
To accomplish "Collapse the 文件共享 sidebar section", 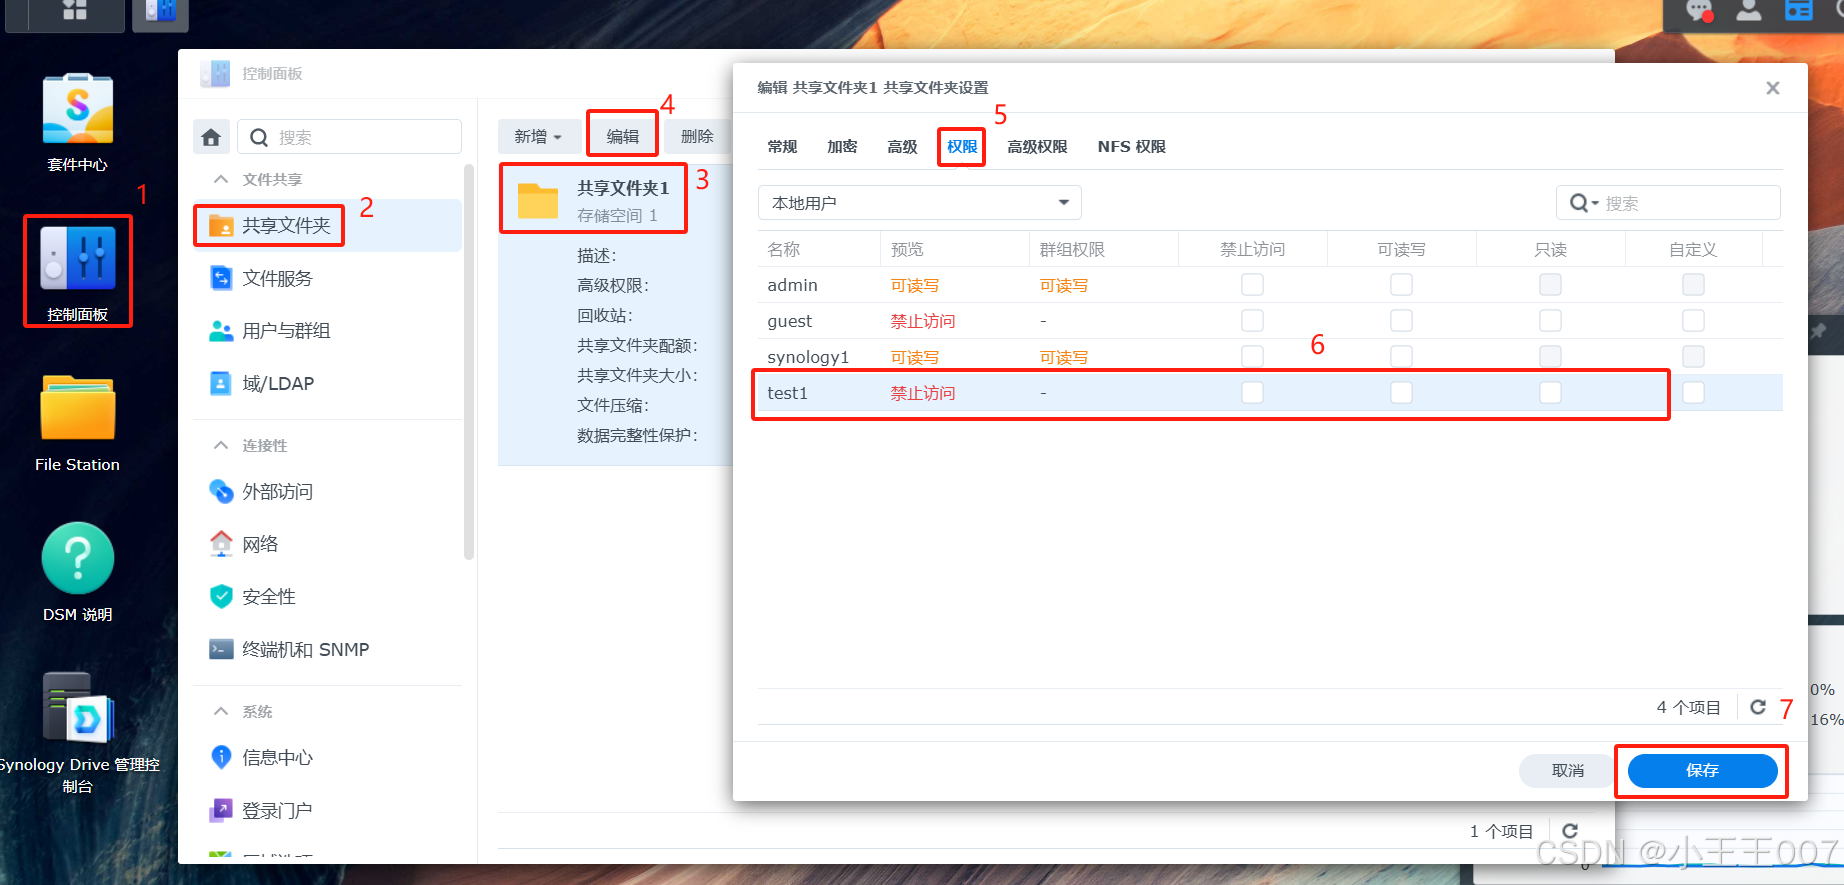I will pyautogui.click(x=221, y=179).
